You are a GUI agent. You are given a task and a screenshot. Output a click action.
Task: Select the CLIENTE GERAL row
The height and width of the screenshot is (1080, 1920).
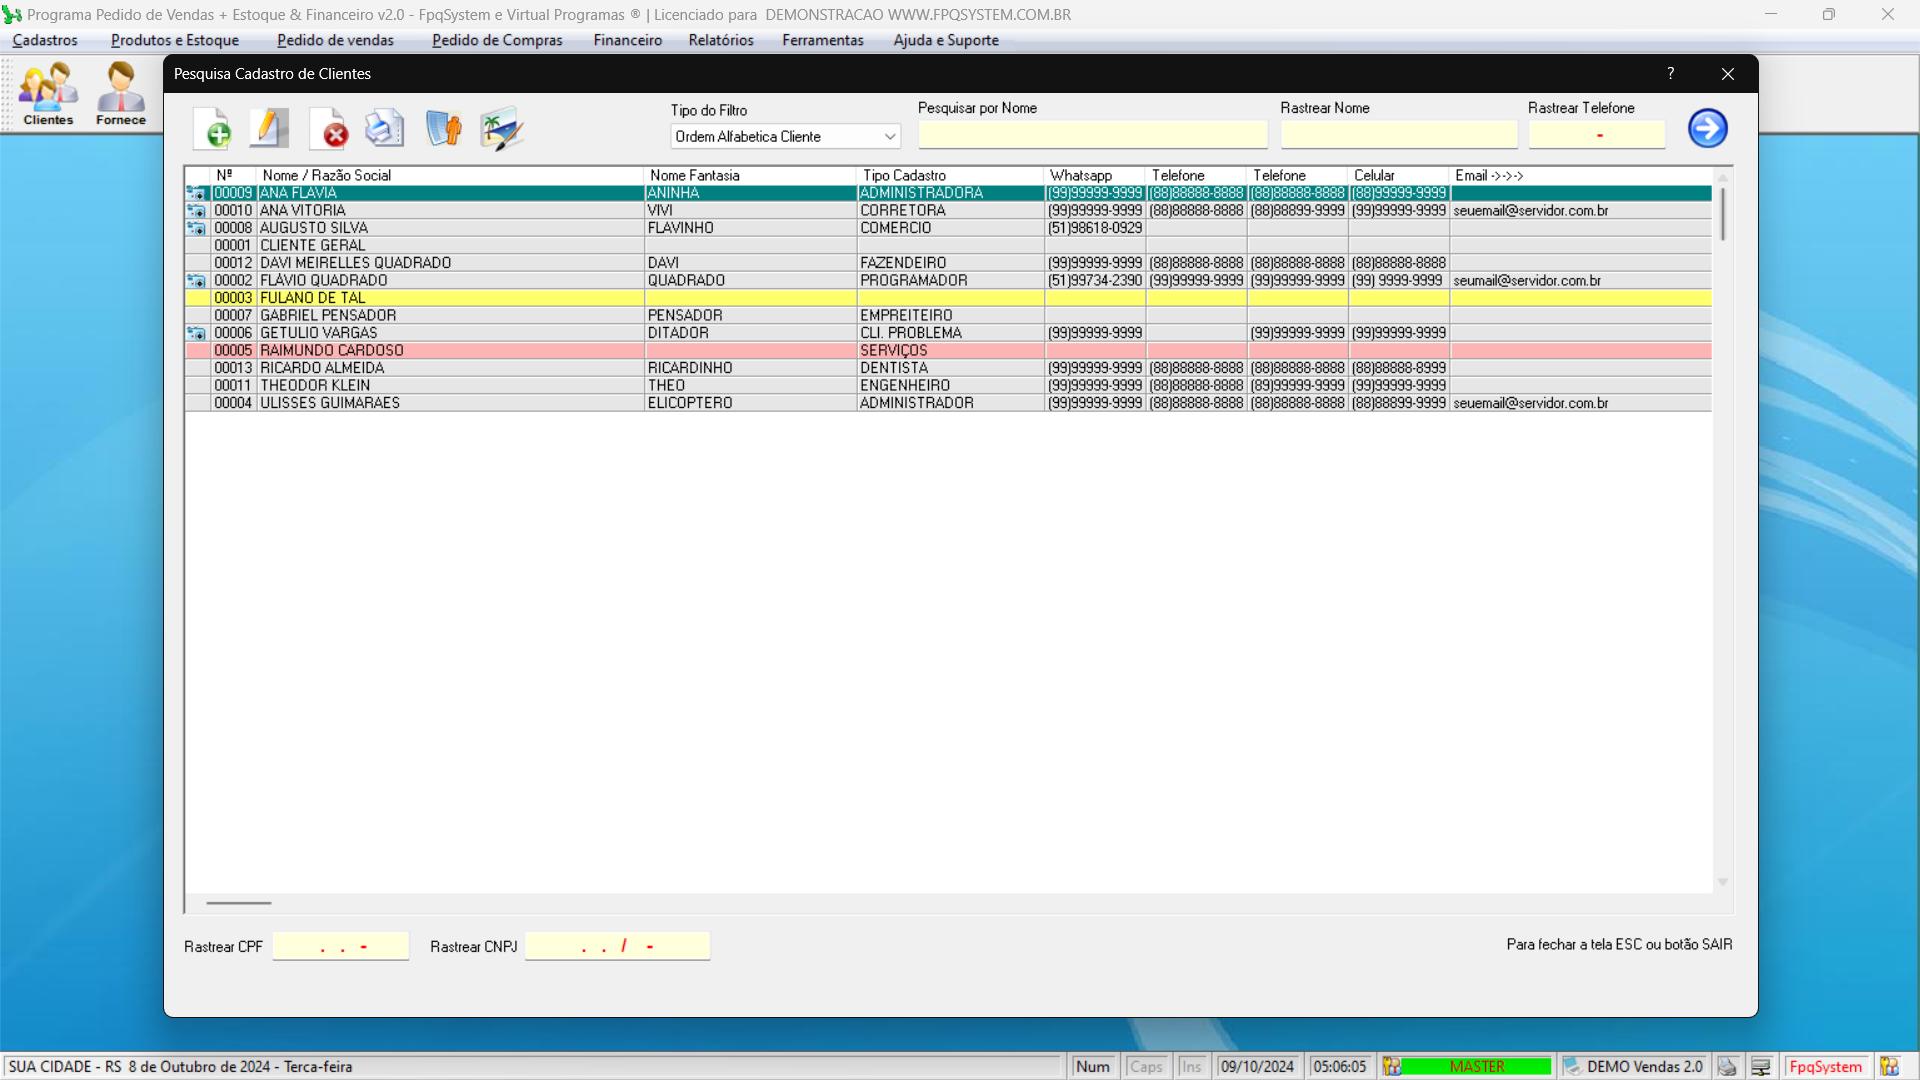(x=948, y=246)
